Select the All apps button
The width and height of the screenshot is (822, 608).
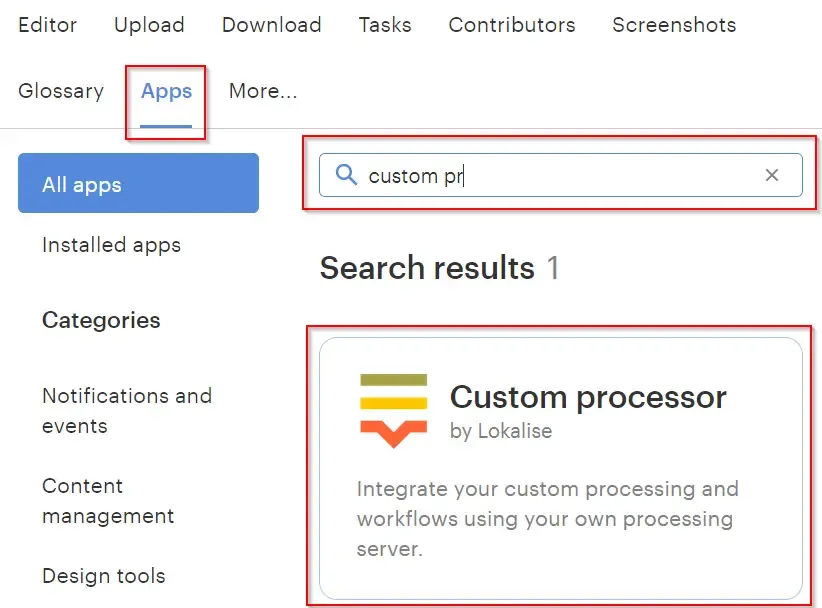138,183
